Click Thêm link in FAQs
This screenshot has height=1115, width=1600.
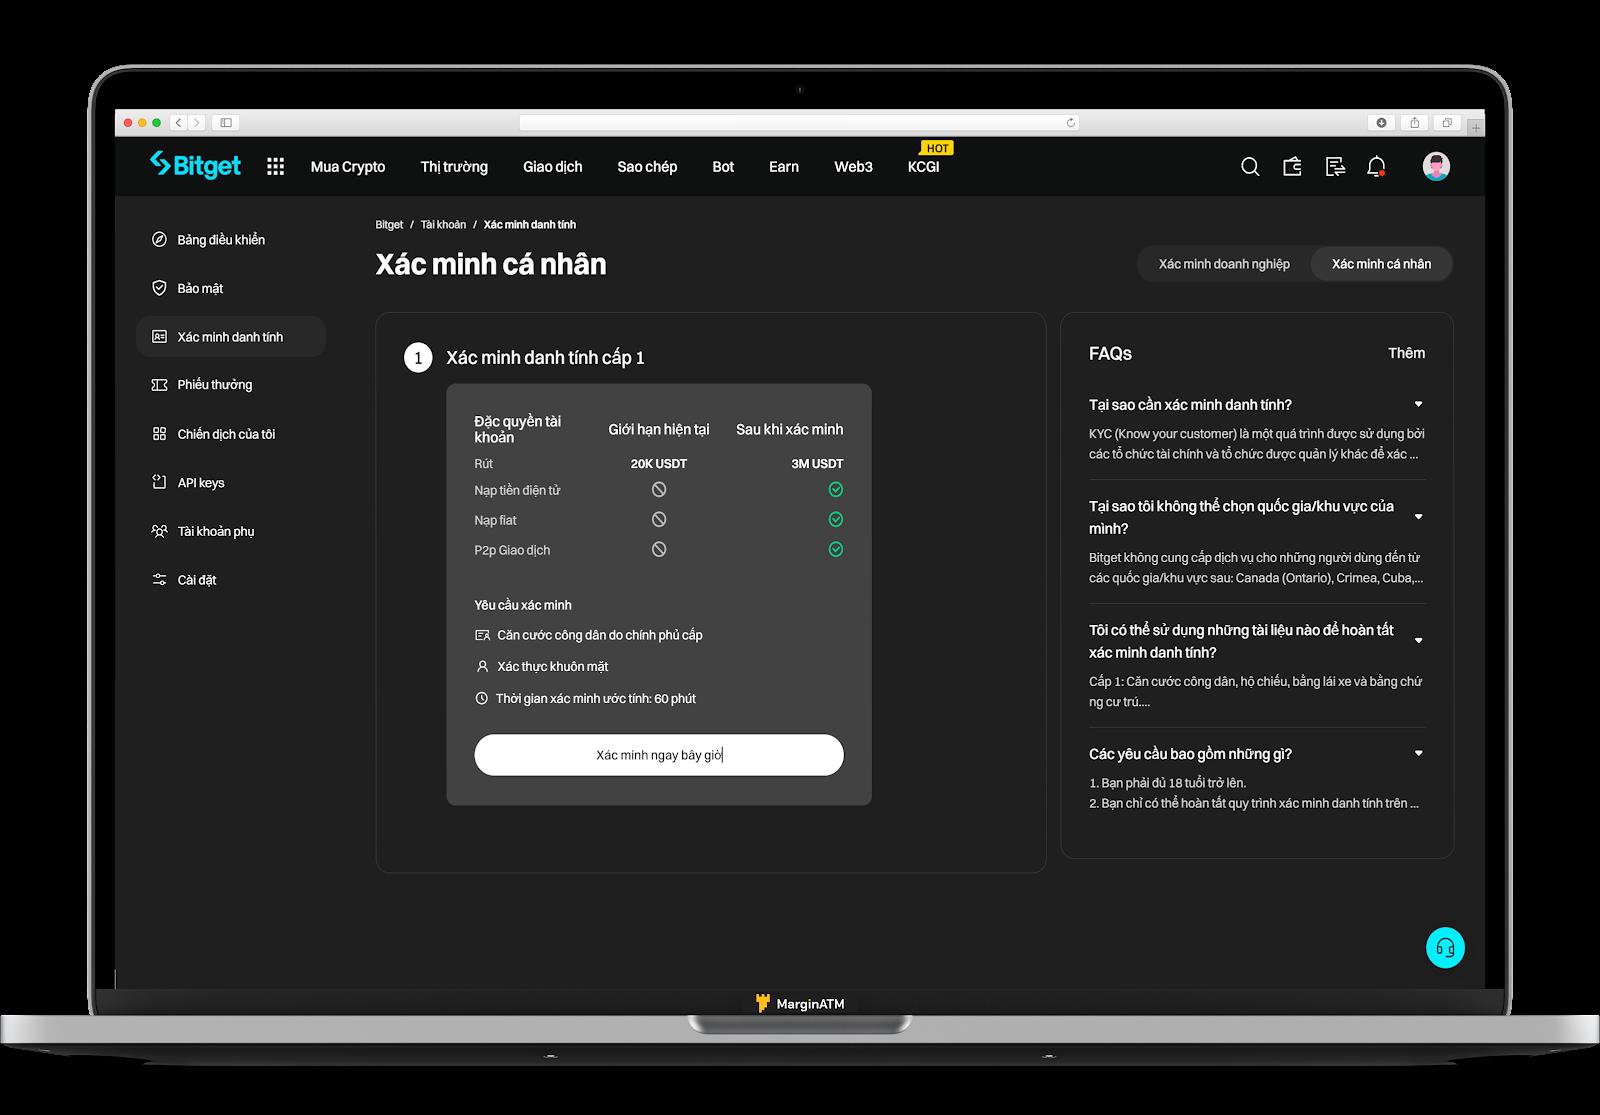pos(1406,353)
